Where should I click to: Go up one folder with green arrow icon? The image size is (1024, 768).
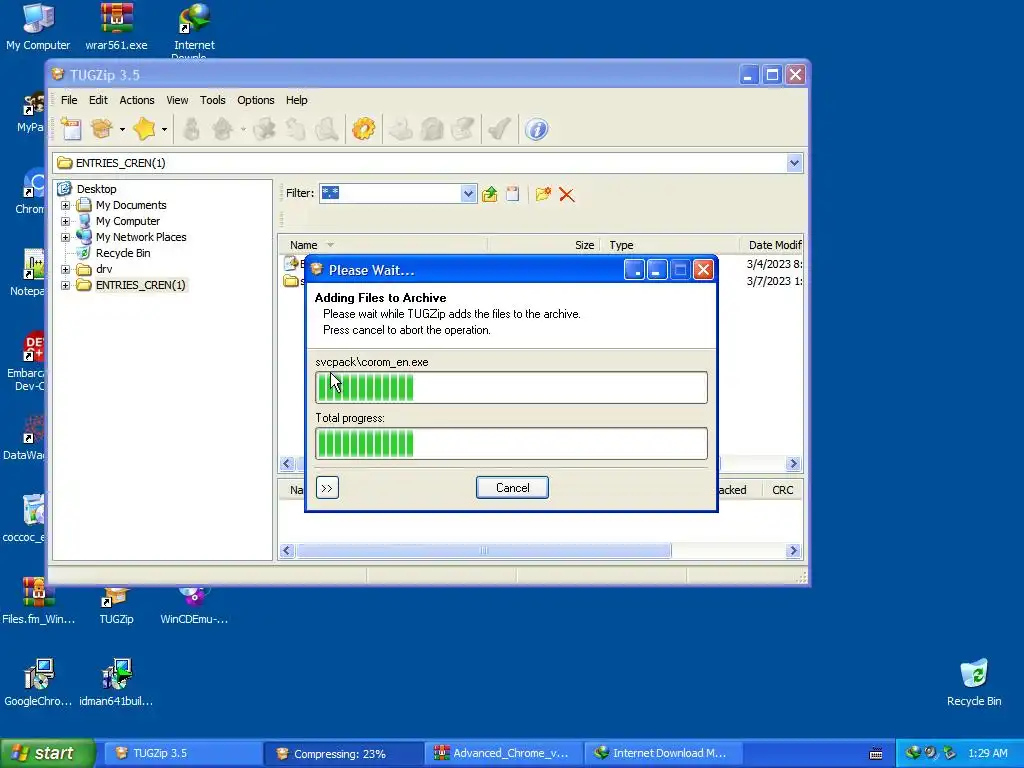(x=490, y=194)
